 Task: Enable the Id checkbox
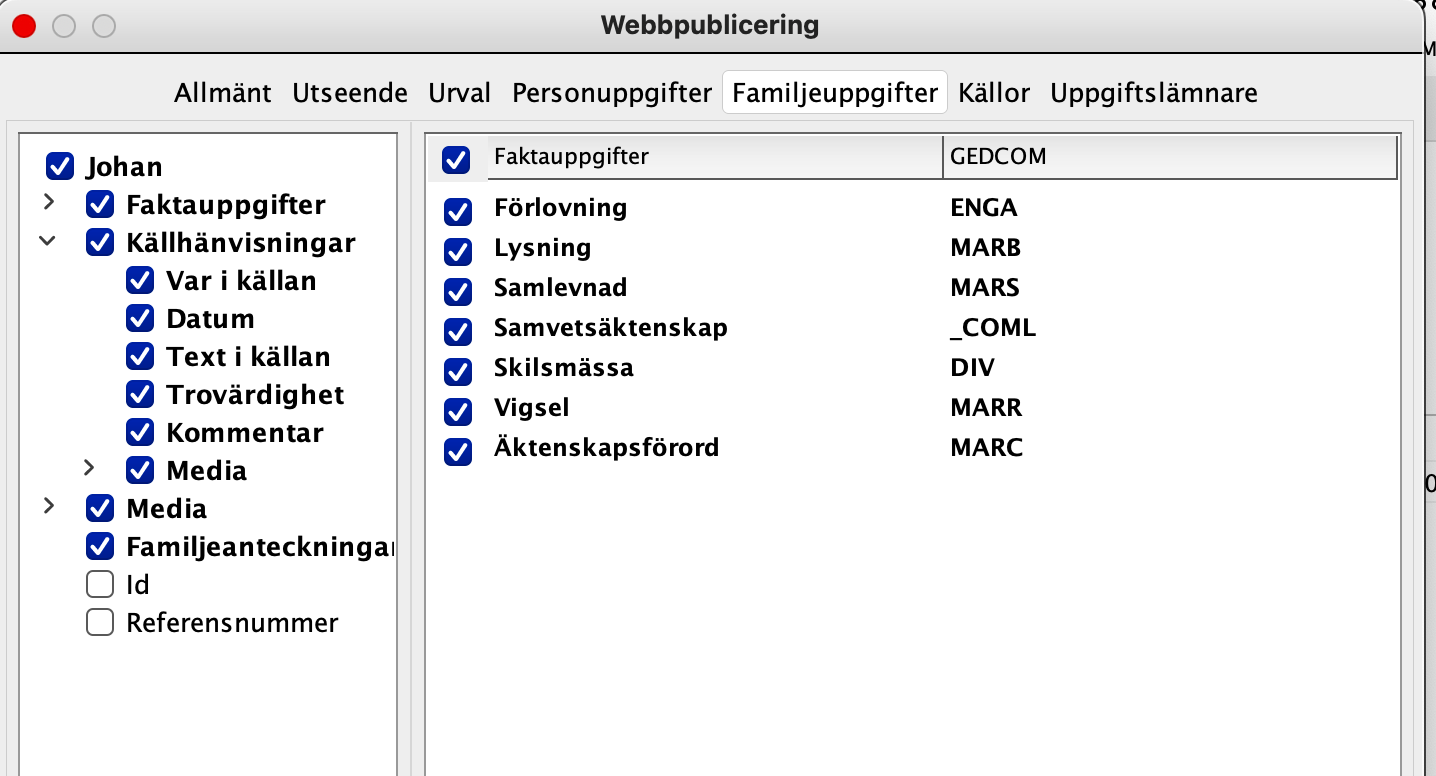[100, 584]
